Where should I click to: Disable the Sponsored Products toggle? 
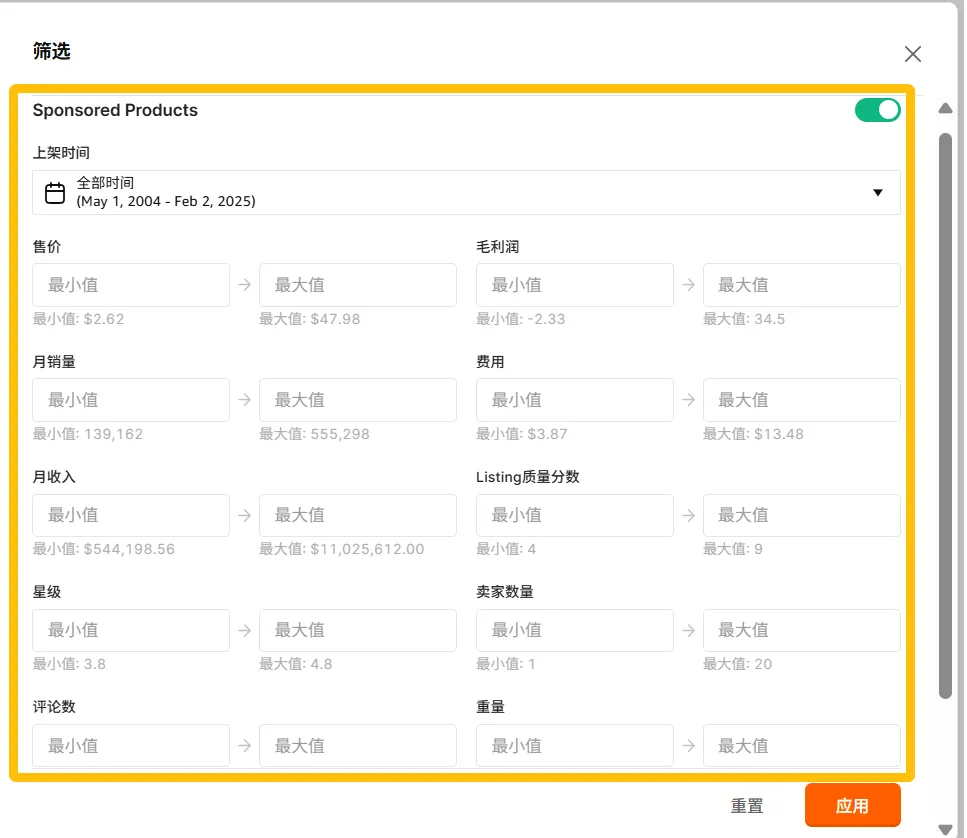tap(878, 110)
